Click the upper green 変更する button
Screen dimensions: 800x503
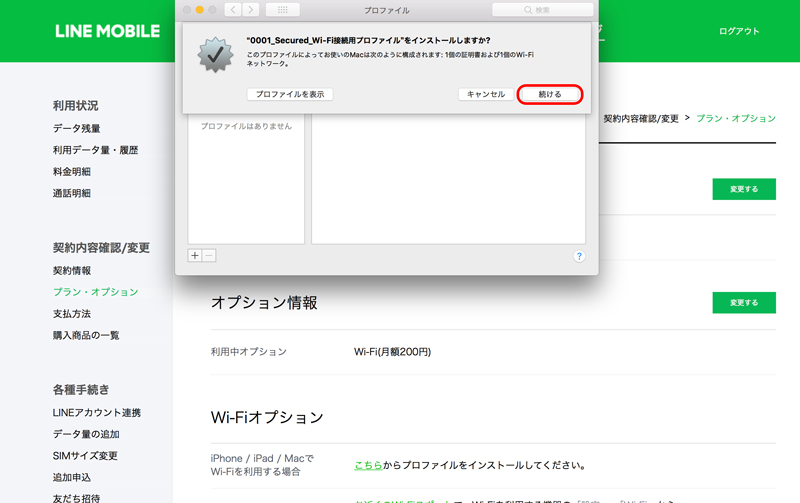pos(744,189)
